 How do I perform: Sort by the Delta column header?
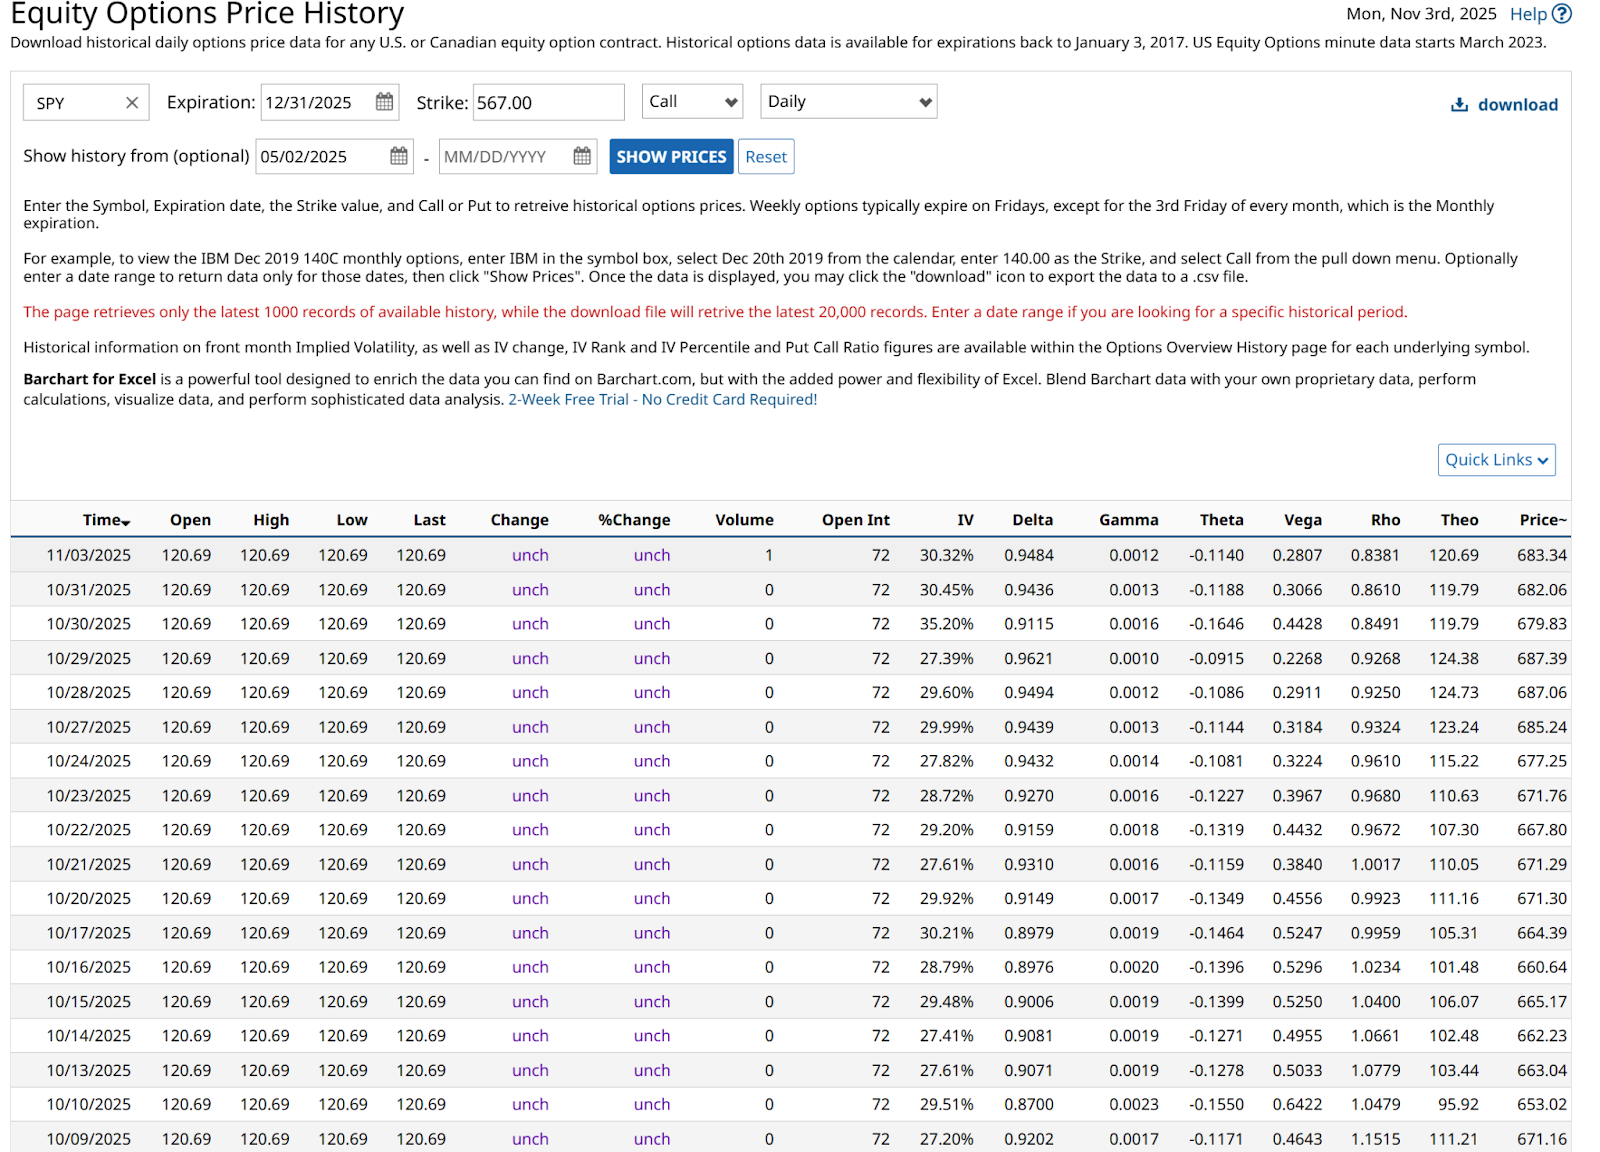click(x=1032, y=520)
